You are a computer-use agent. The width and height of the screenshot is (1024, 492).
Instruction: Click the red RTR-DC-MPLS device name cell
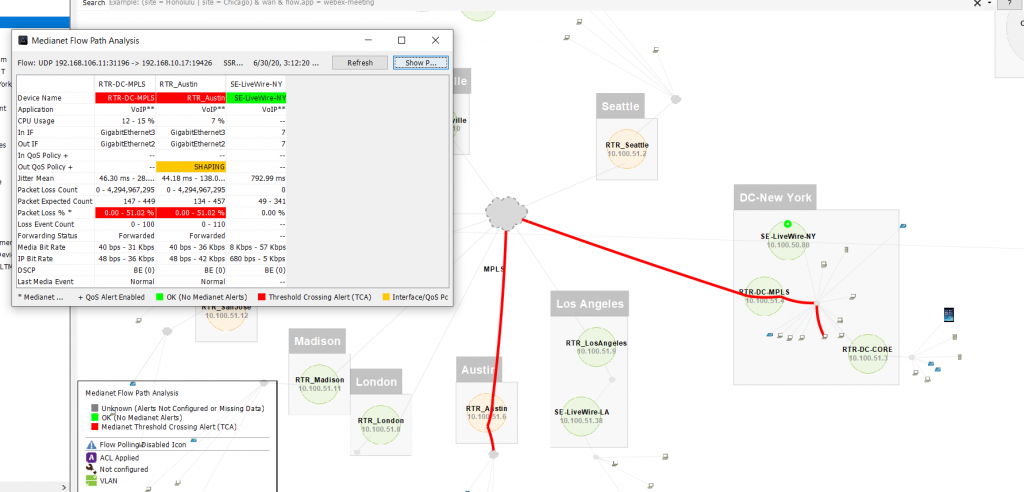pyautogui.click(x=125, y=97)
